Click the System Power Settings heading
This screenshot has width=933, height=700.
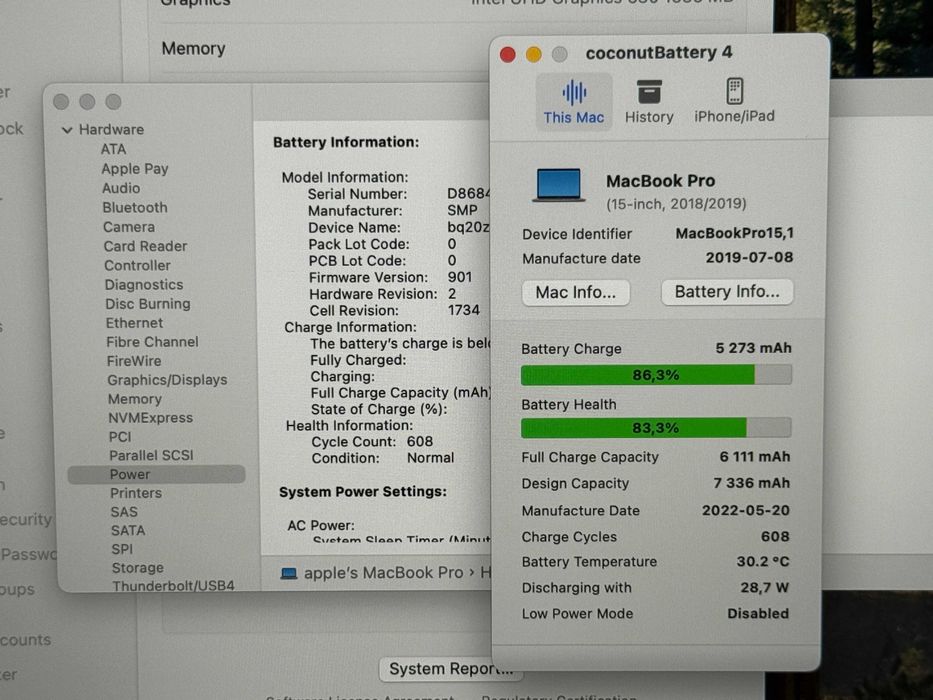click(363, 492)
